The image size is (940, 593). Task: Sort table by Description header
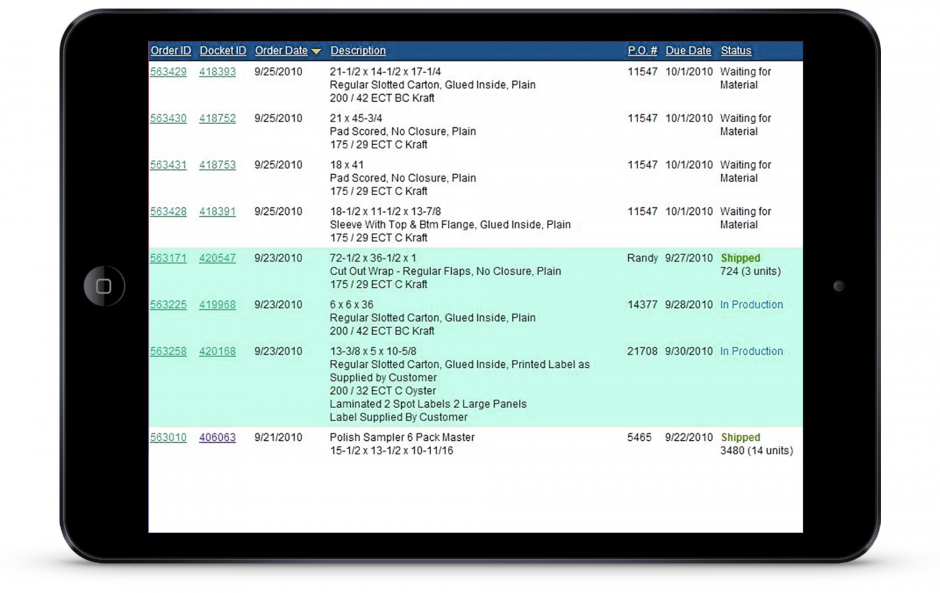(358, 51)
